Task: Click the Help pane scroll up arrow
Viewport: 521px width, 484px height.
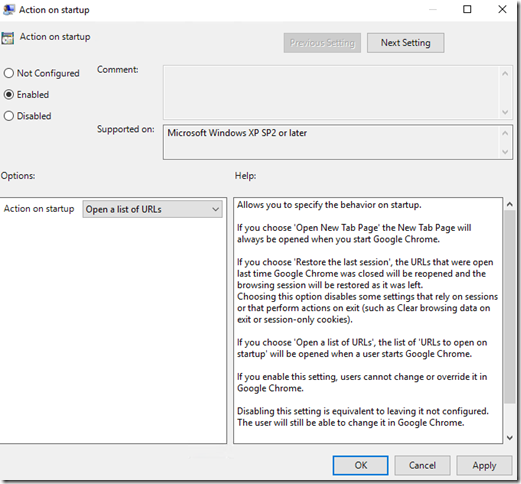Action: (510, 204)
